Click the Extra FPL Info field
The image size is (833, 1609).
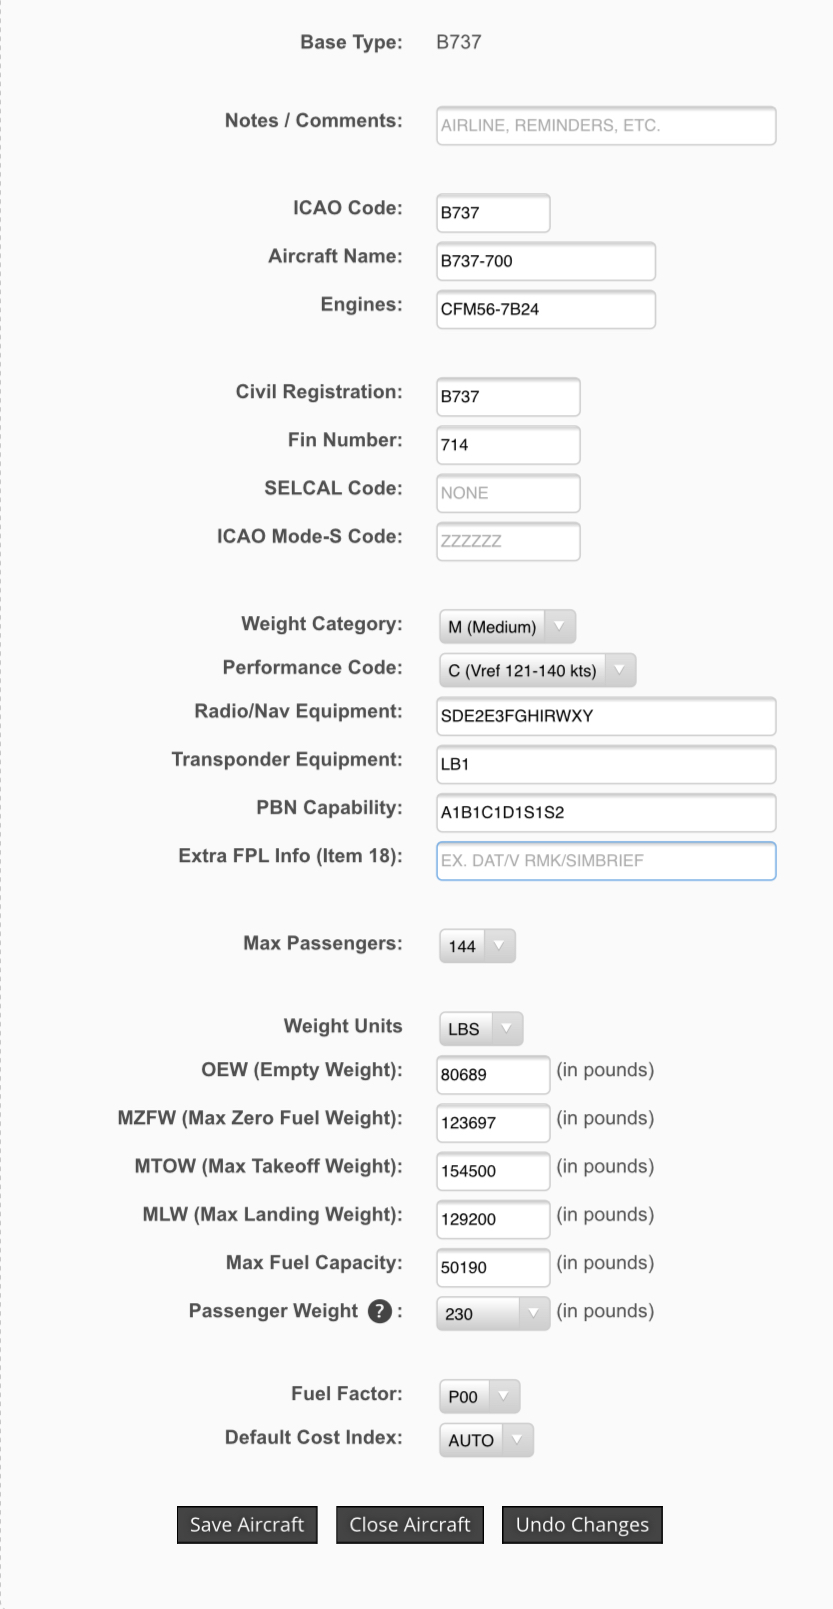pyautogui.click(x=606, y=861)
